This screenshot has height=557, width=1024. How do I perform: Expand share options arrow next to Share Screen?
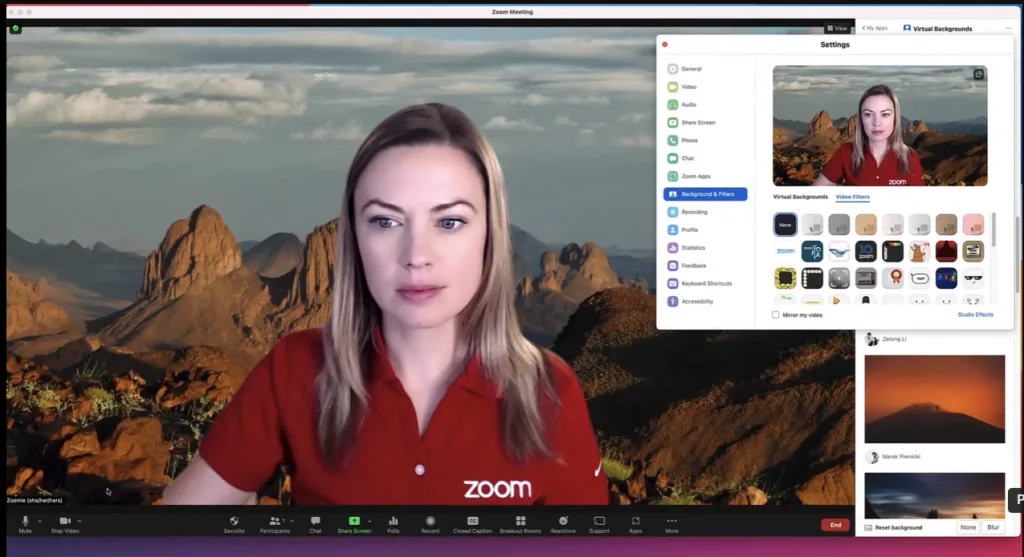click(x=370, y=521)
